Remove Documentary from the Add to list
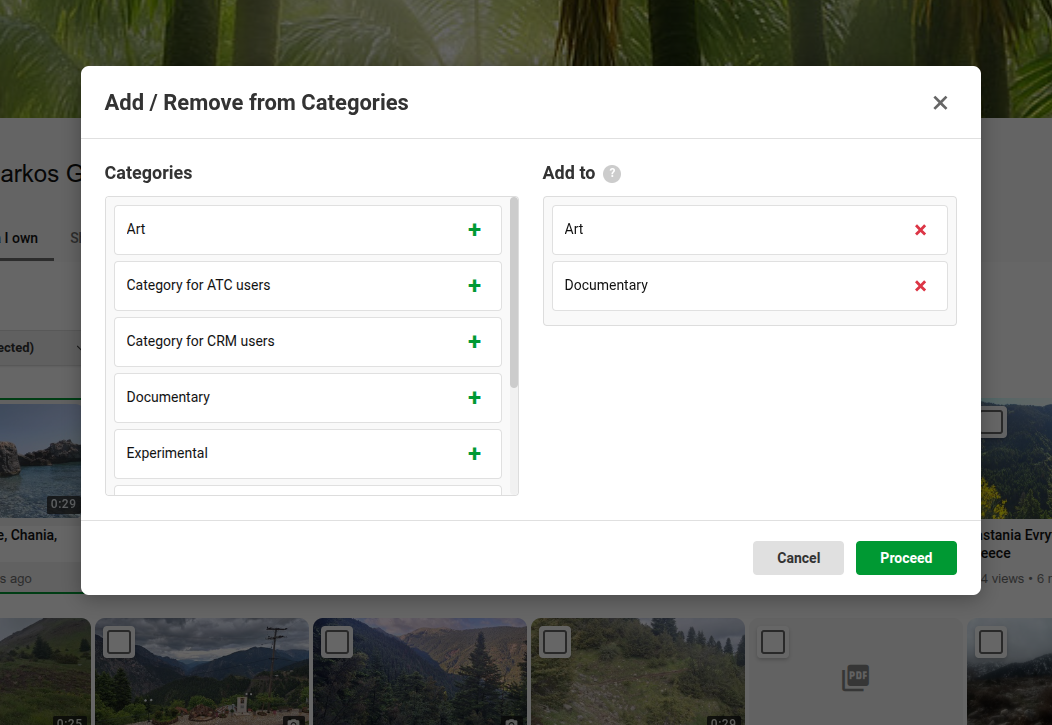This screenshot has height=725, width=1052. (920, 286)
